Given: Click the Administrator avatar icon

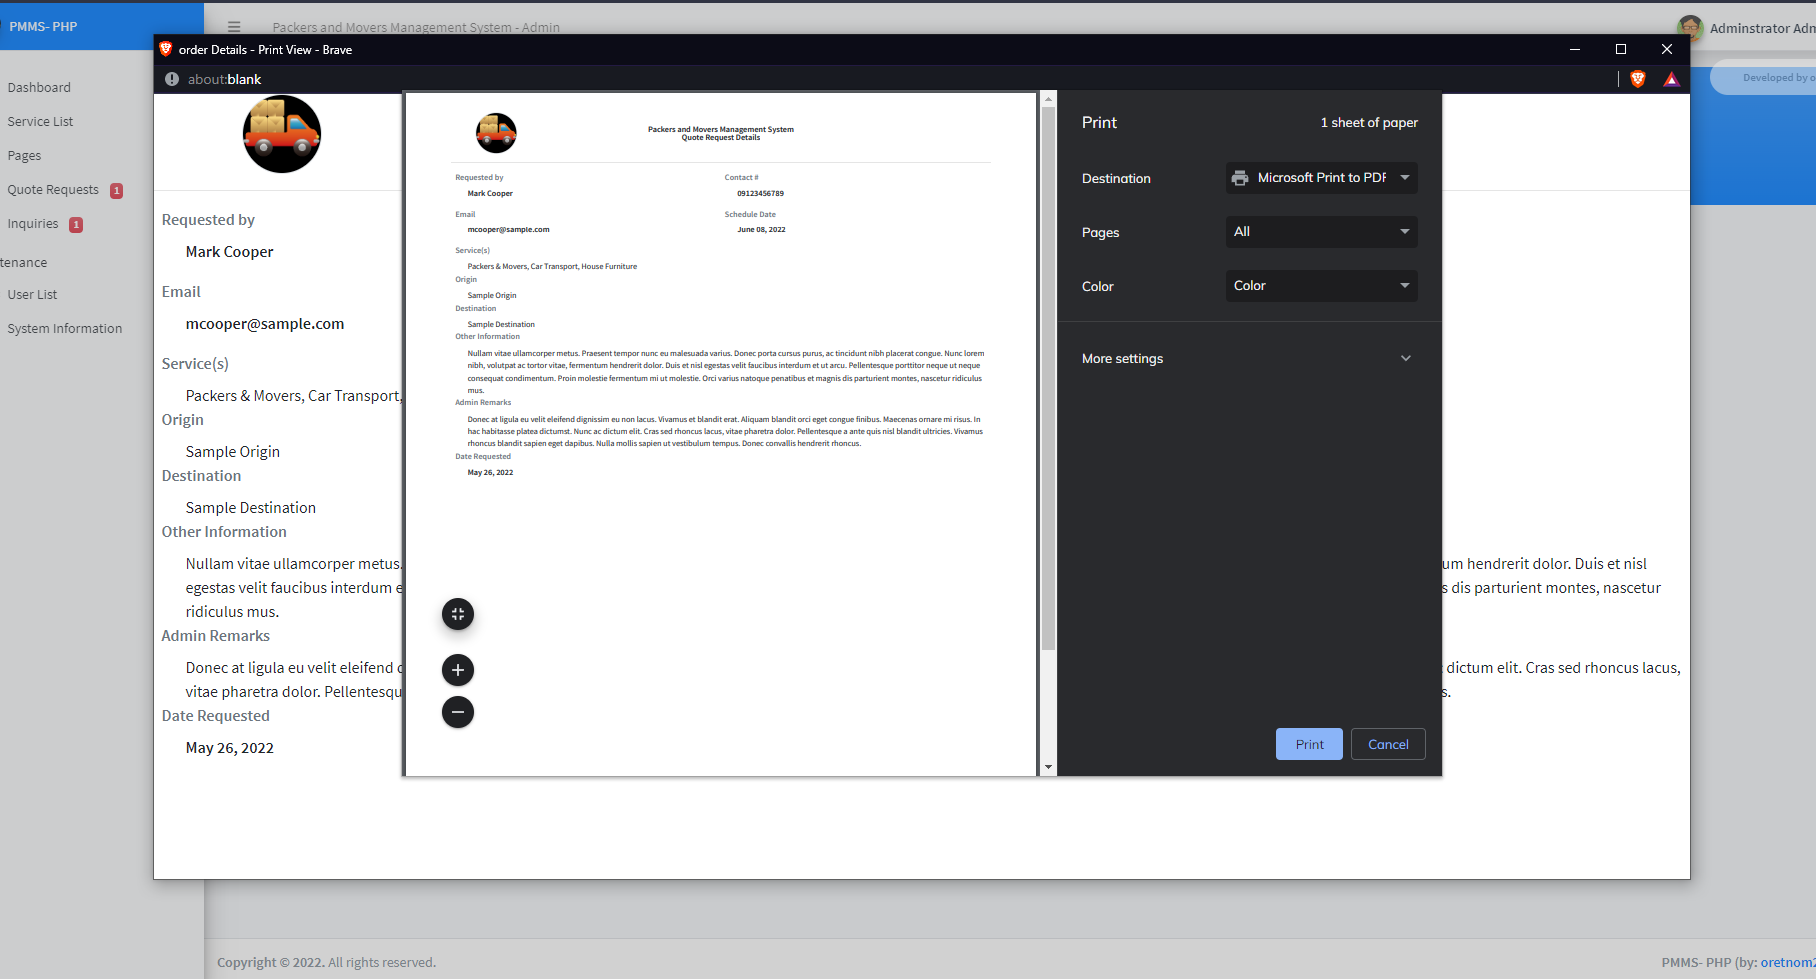Looking at the screenshot, I should 1690,27.
